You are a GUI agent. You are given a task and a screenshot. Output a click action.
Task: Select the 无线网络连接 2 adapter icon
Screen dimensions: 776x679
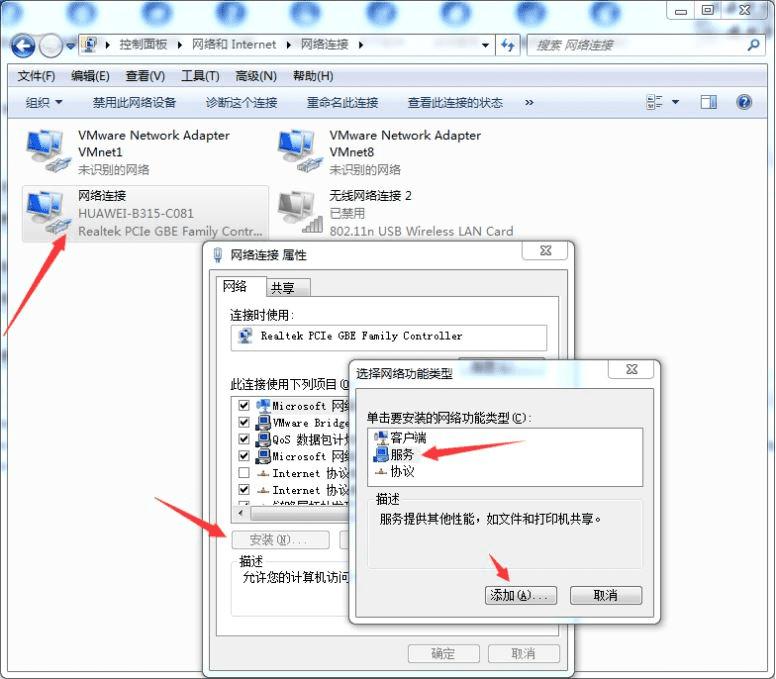click(298, 212)
